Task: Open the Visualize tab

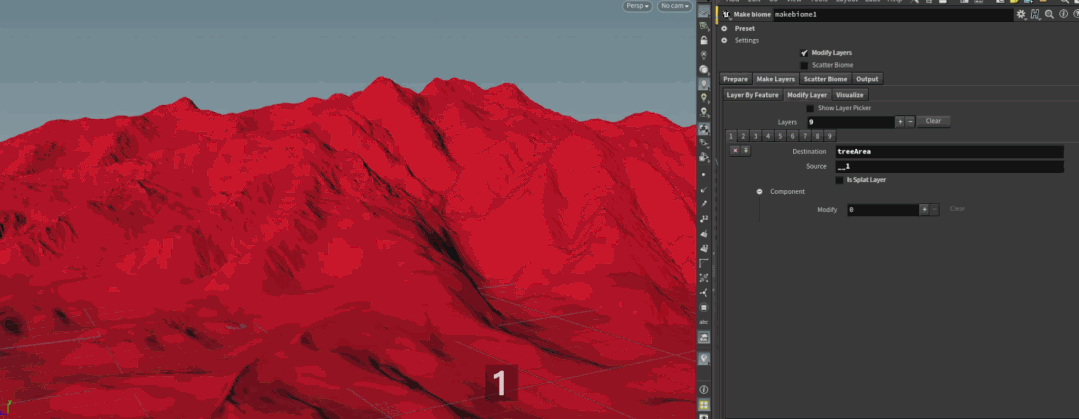Action: 849,95
